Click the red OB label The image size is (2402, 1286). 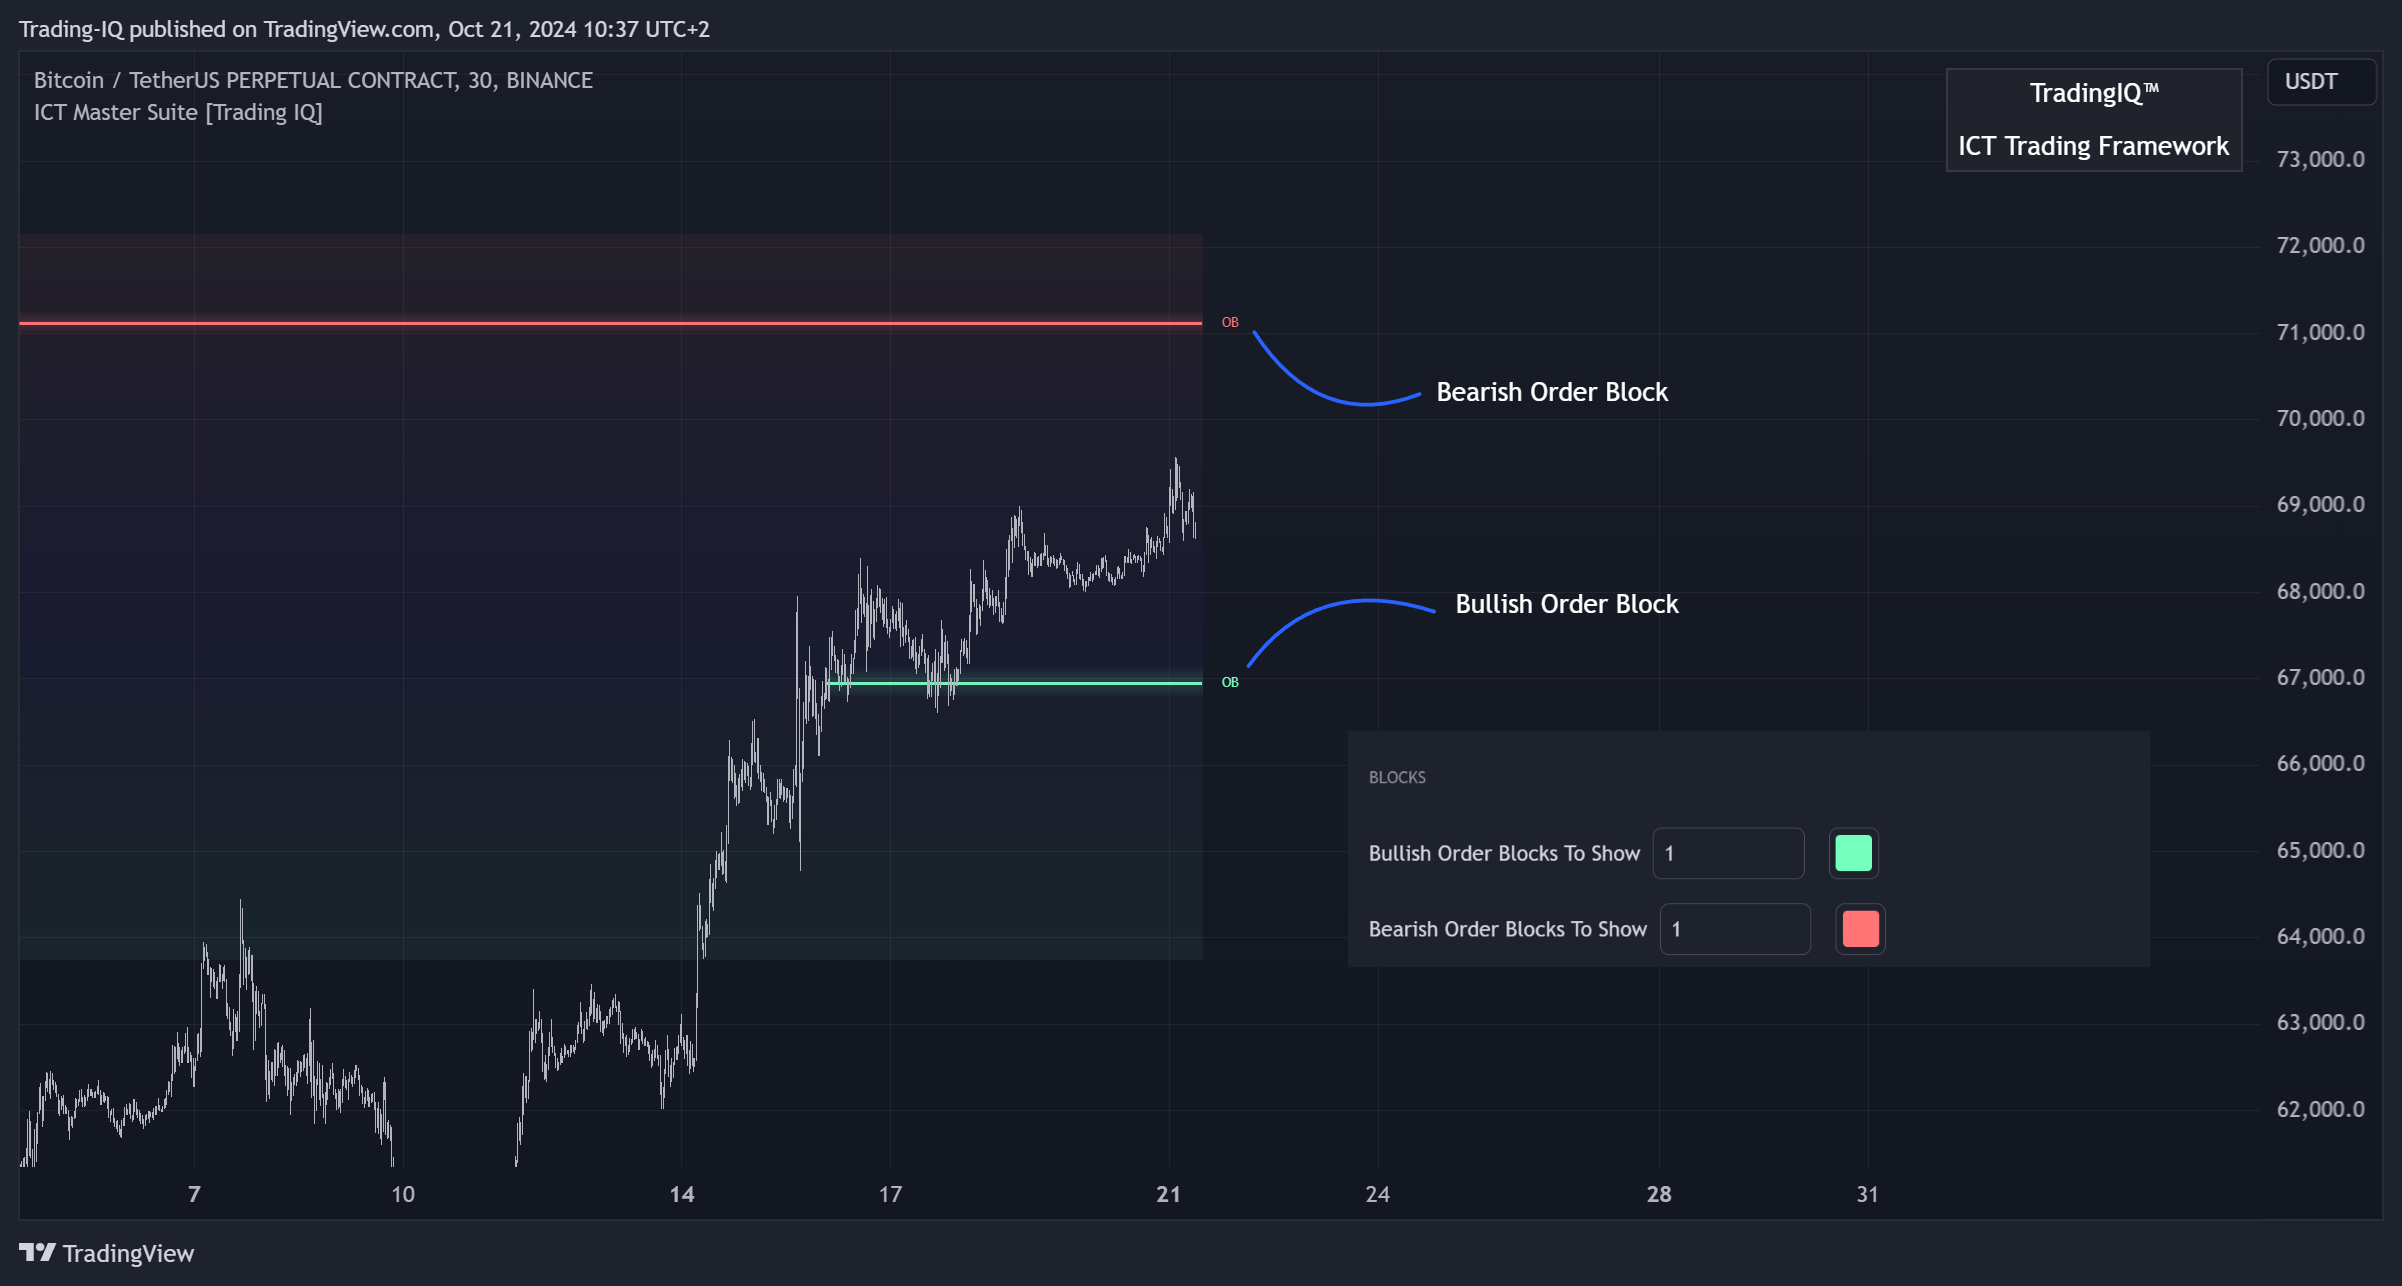1230,322
